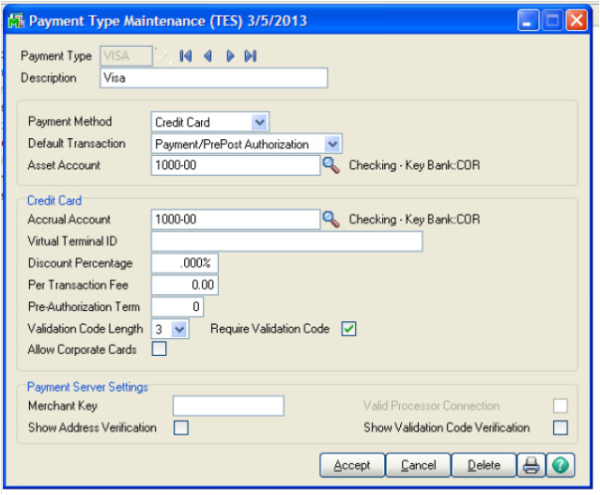This screenshot has width=600, height=495.
Task: Jump to last payment type record
Action: [250, 56]
